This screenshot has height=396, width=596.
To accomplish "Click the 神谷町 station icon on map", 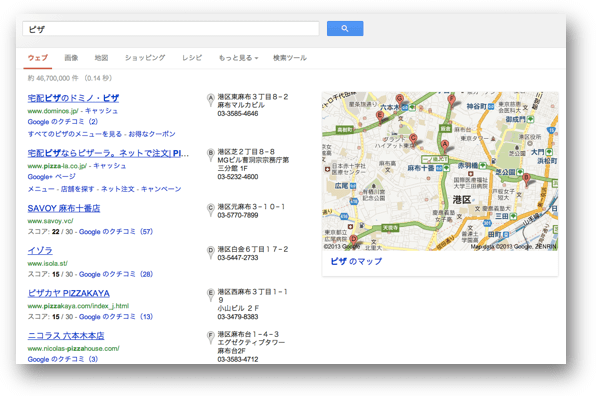I will coord(491,107).
